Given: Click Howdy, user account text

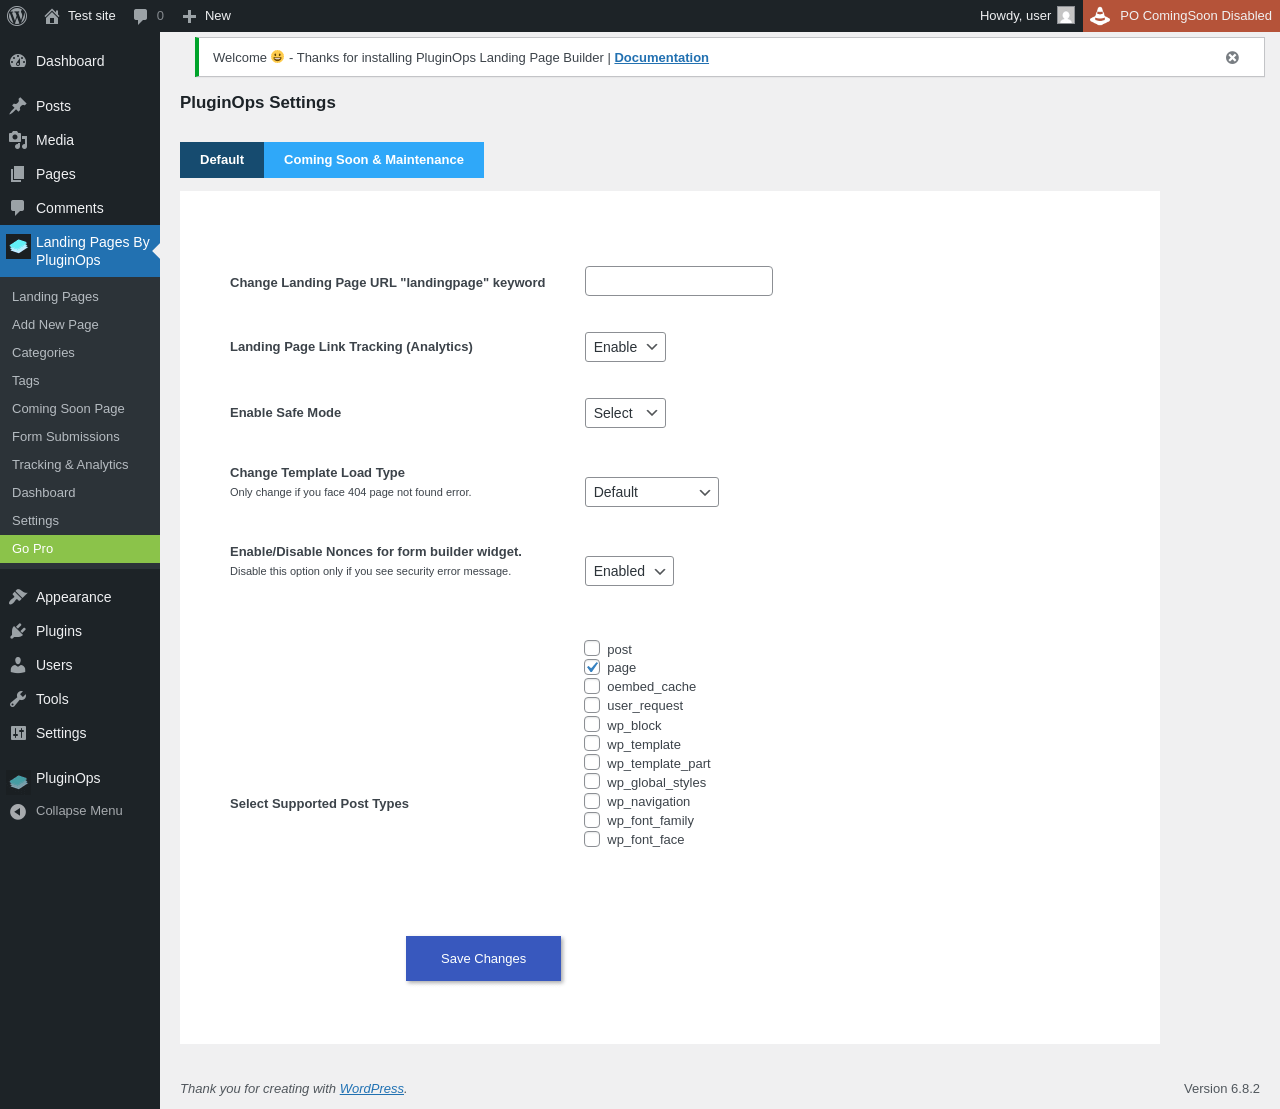Looking at the screenshot, I should 1015,16.
